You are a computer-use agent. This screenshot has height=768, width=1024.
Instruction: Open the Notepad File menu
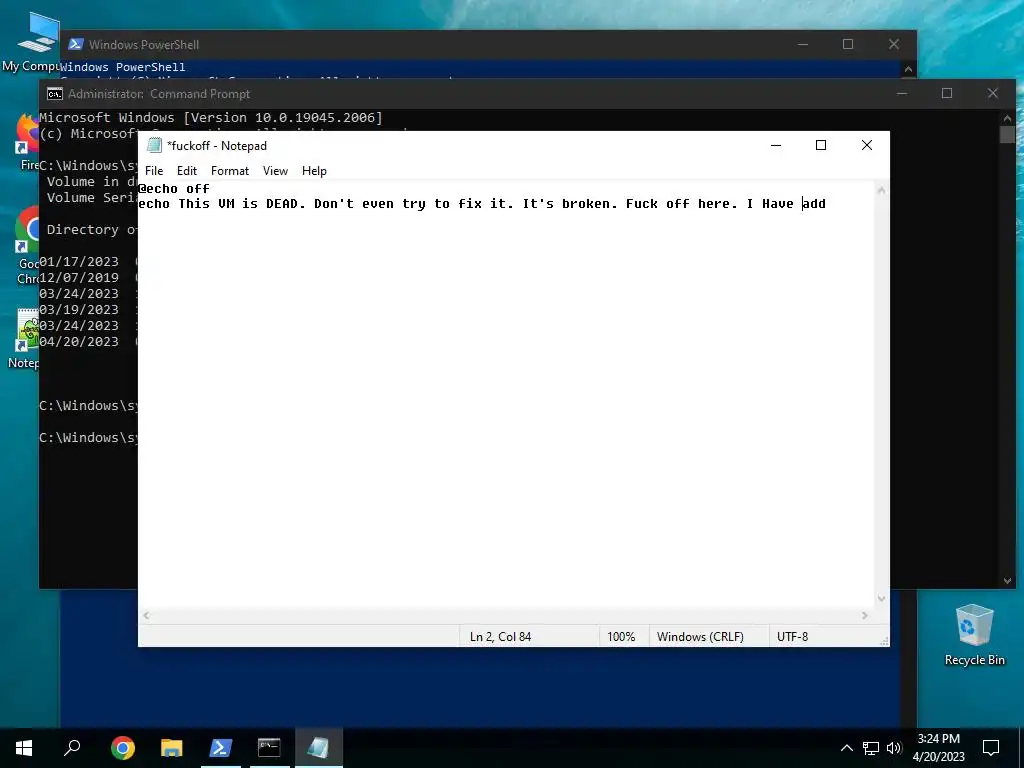154,170
